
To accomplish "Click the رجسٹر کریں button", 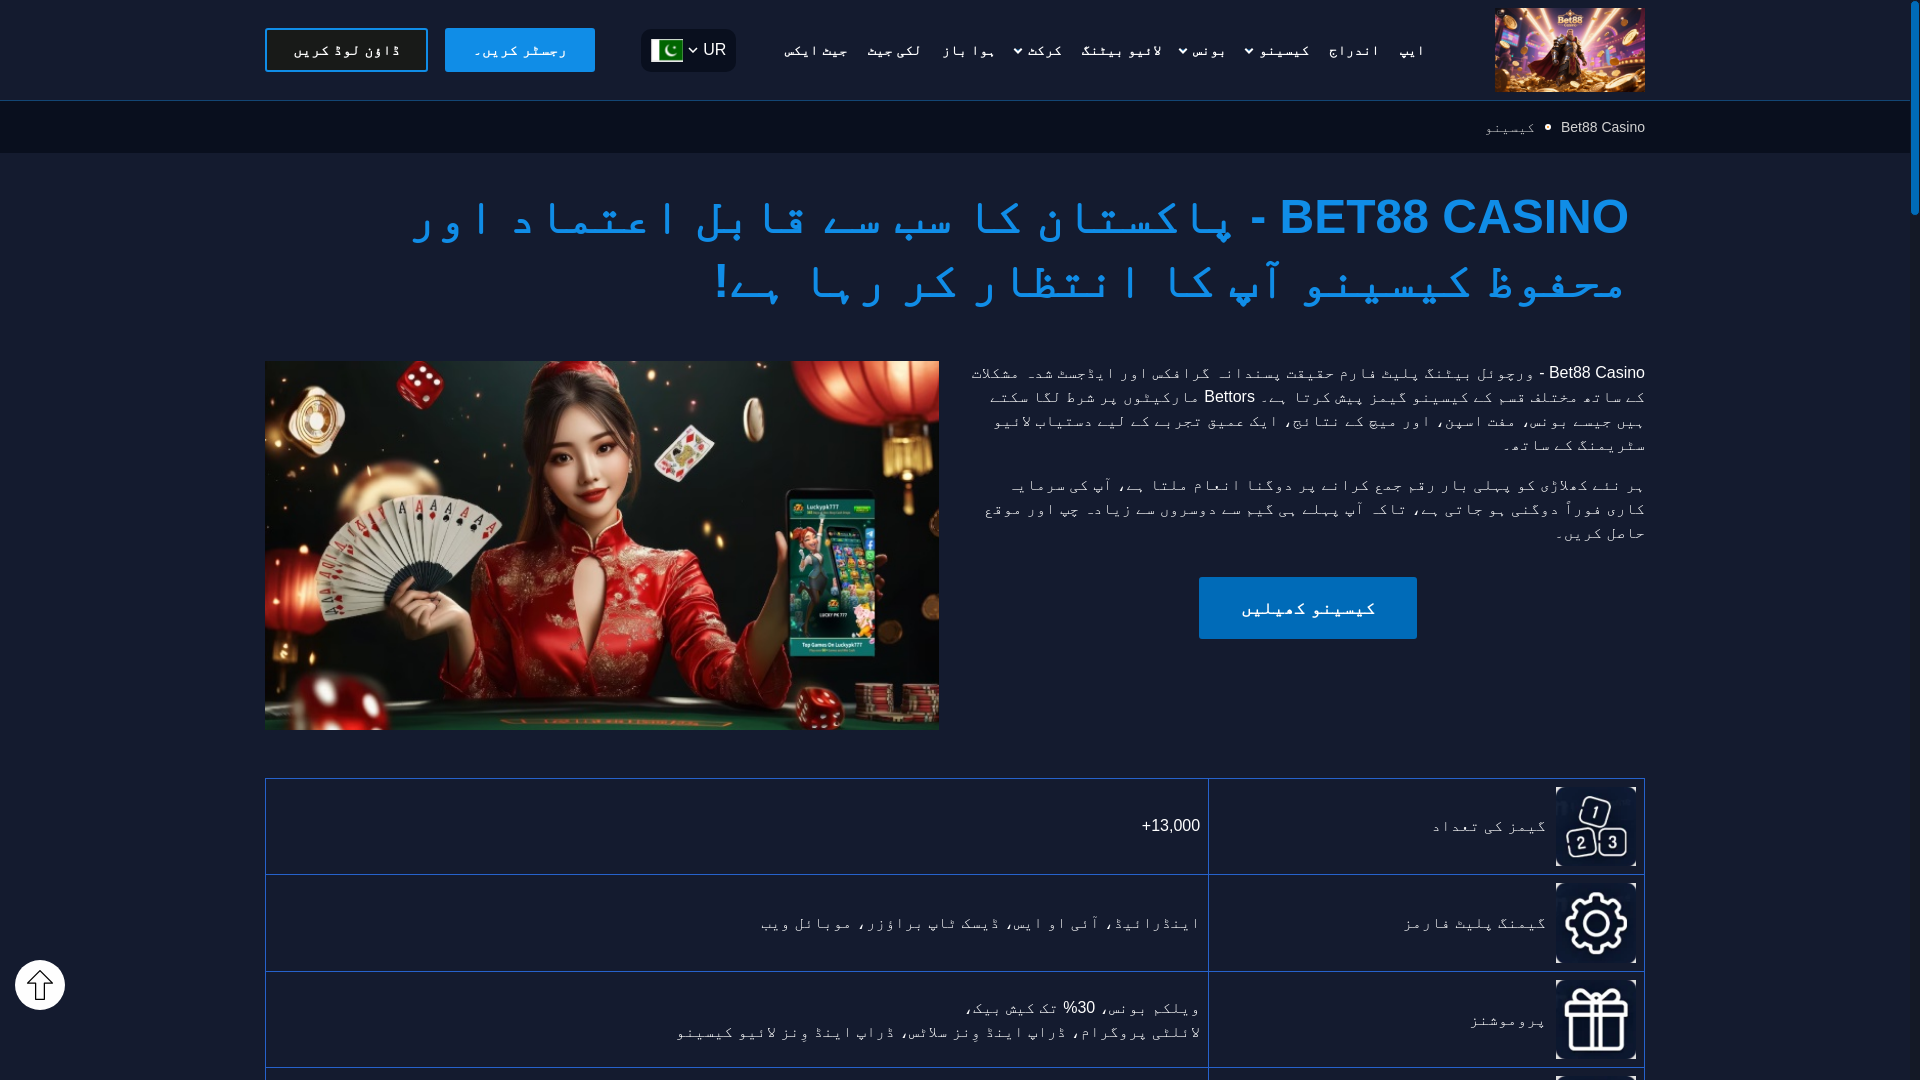I will coord(520,50).
